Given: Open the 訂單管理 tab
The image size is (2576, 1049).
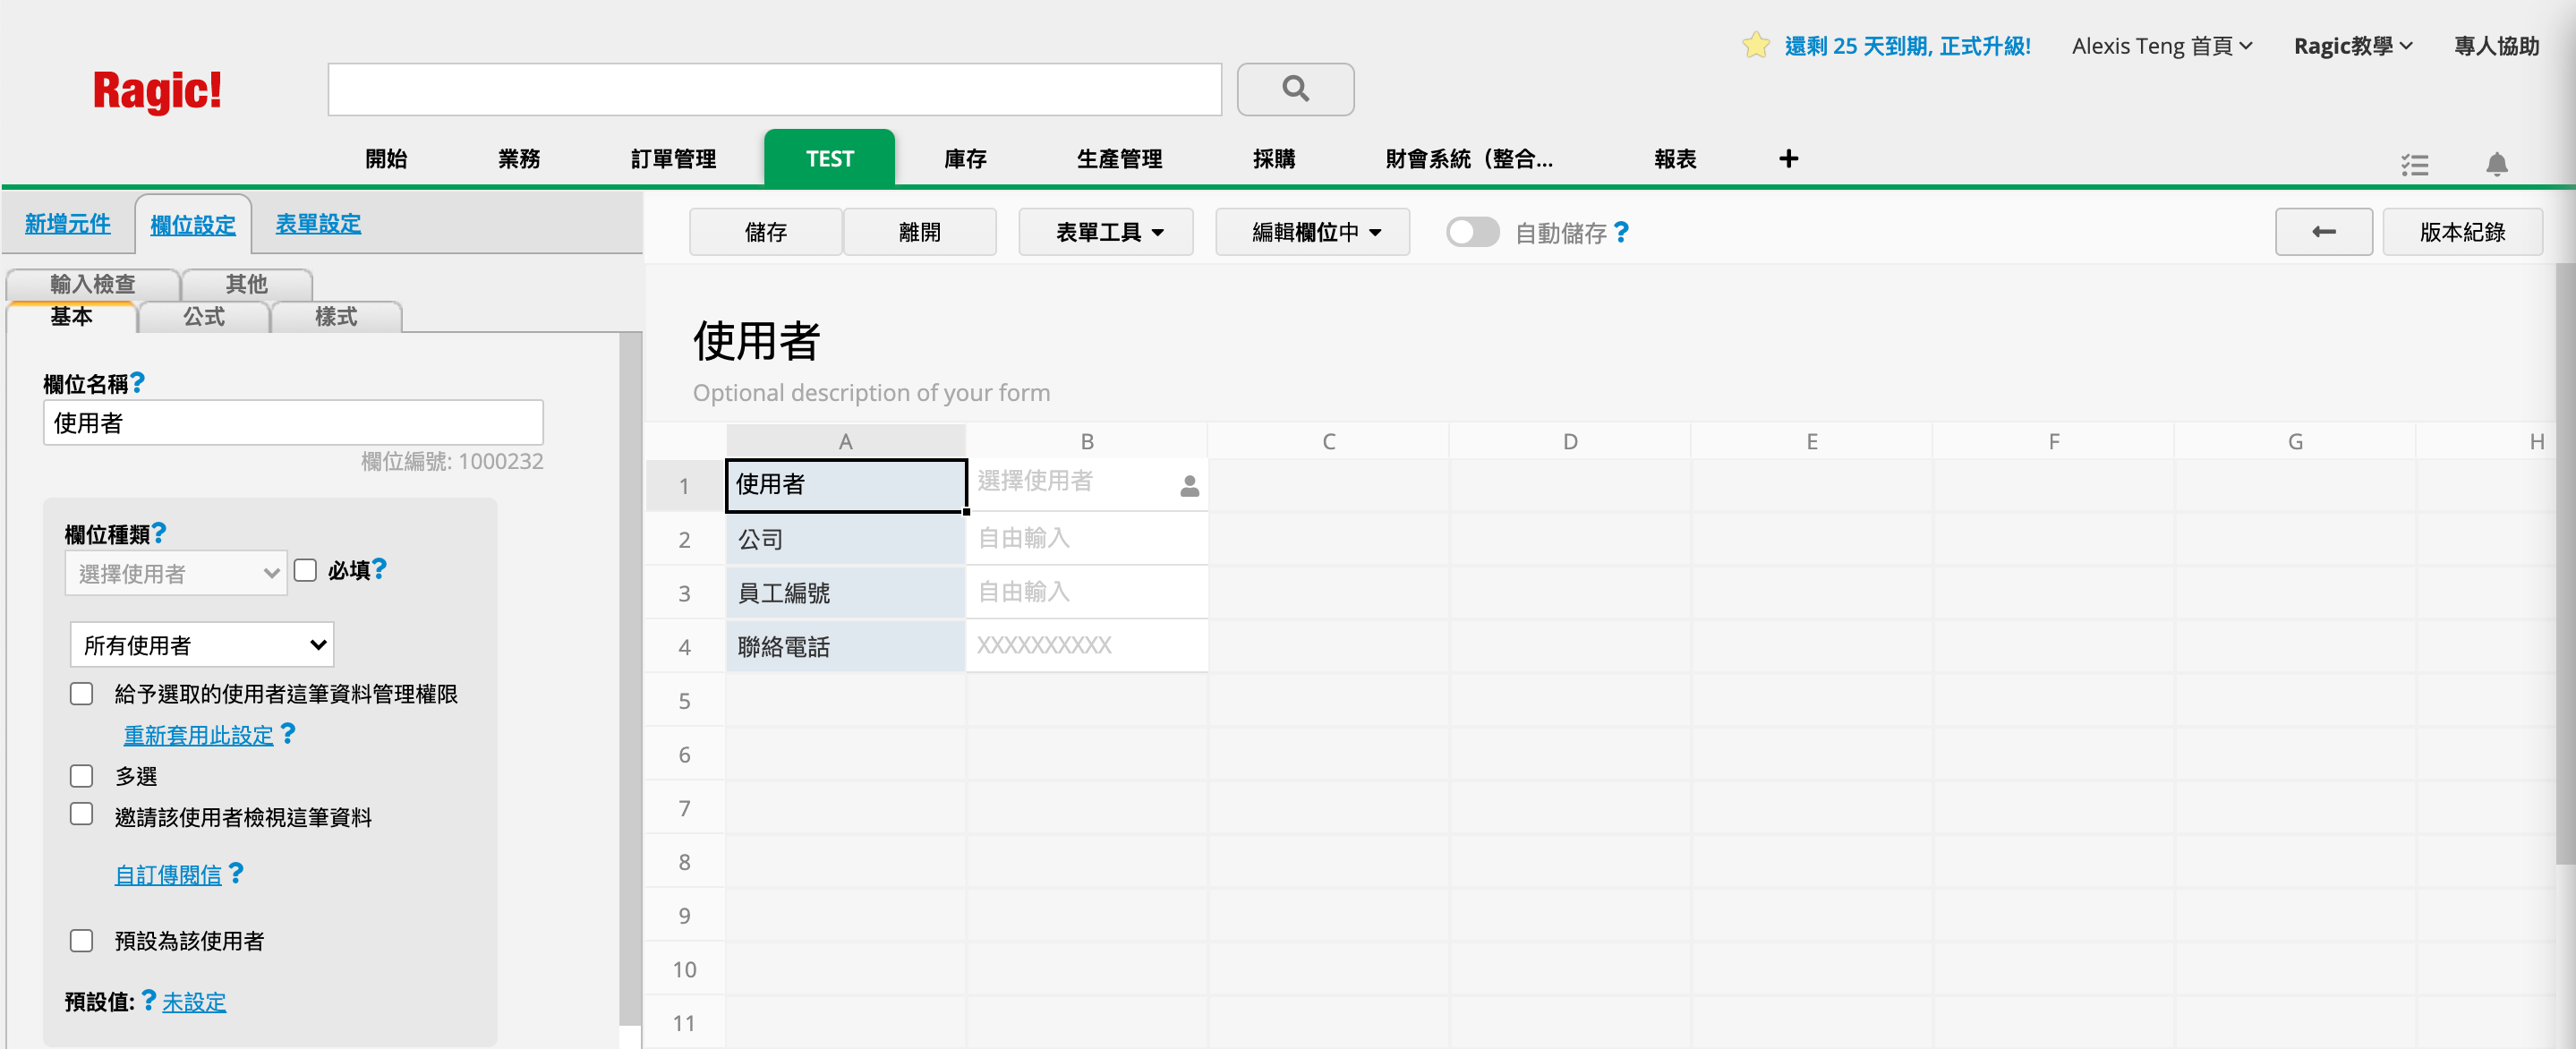Looking at the screenshot, I should (673, 158).
